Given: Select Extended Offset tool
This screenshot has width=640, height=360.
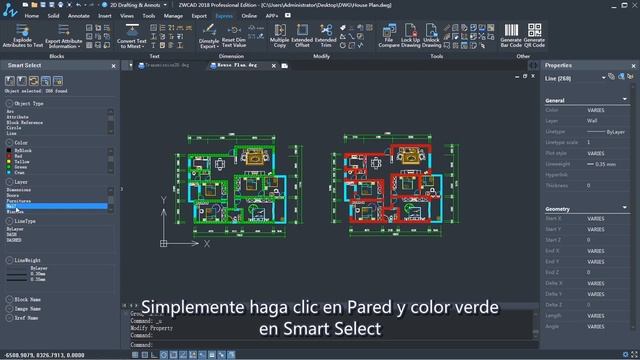Looking at the screenshot, I should tap(302, 36).
